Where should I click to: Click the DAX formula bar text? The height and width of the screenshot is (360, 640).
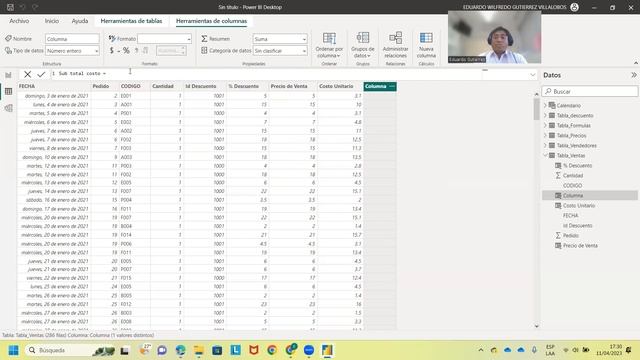82,73
